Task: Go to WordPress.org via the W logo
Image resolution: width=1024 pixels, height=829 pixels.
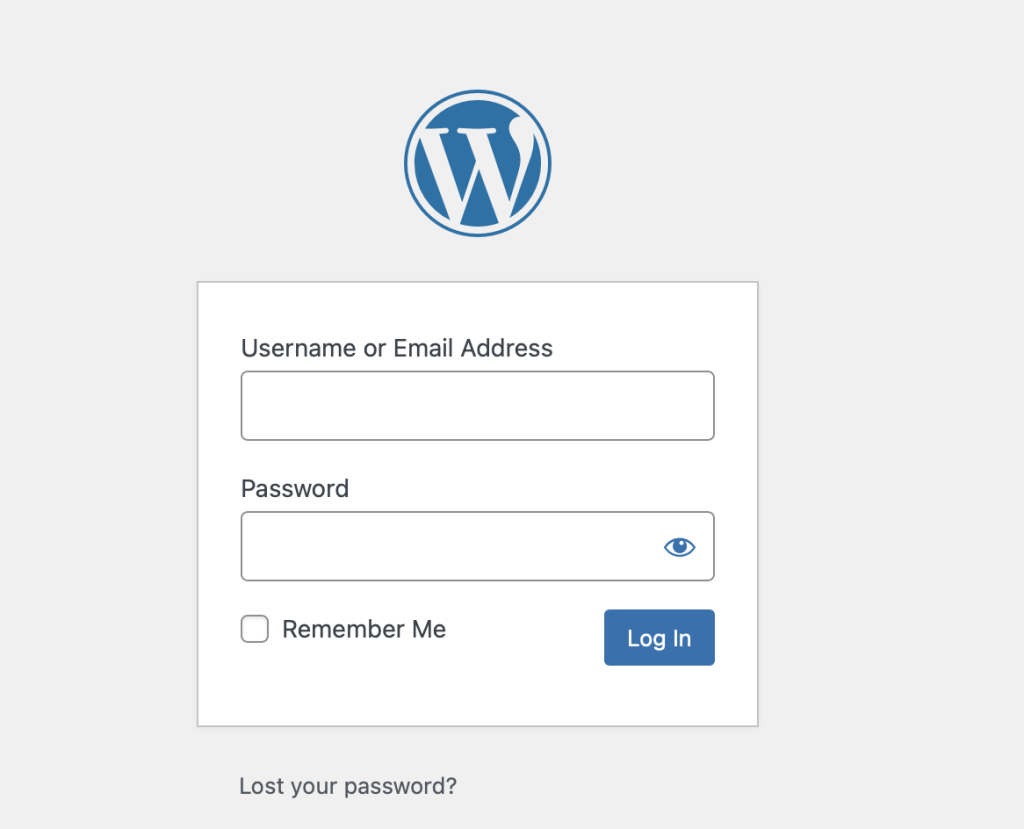Action: coord(477,163)
